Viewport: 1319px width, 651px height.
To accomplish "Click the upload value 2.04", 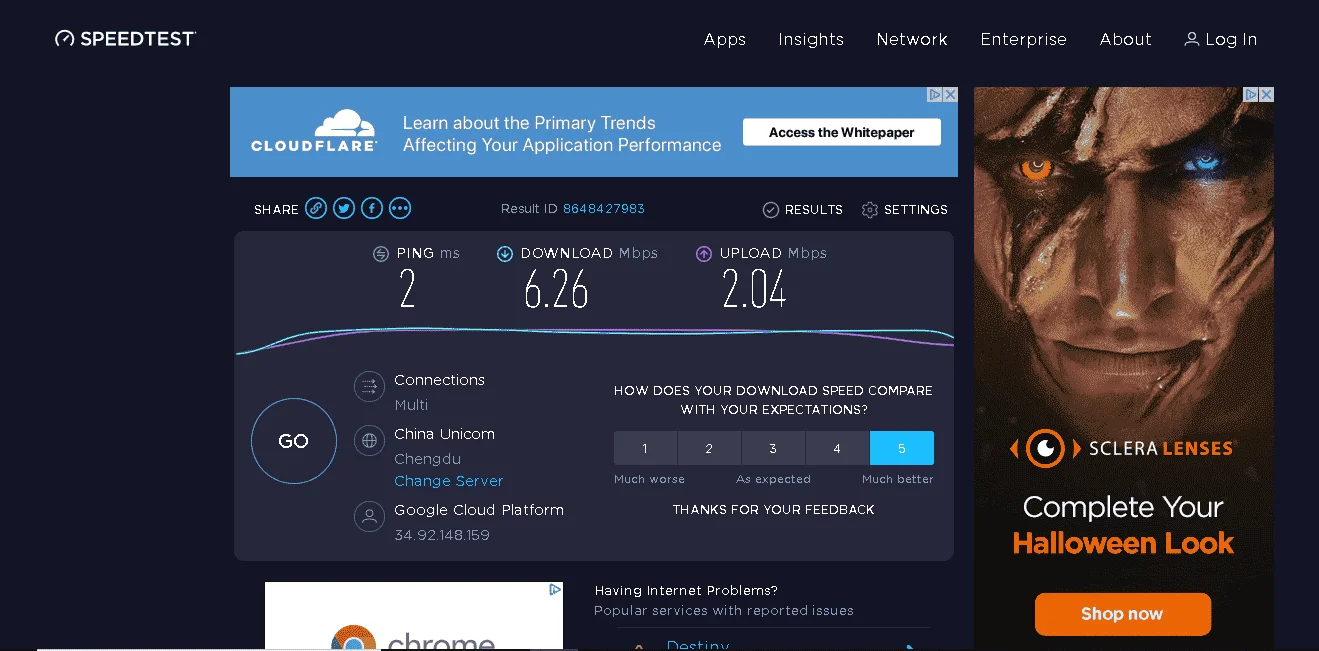I will coord(754,290).
